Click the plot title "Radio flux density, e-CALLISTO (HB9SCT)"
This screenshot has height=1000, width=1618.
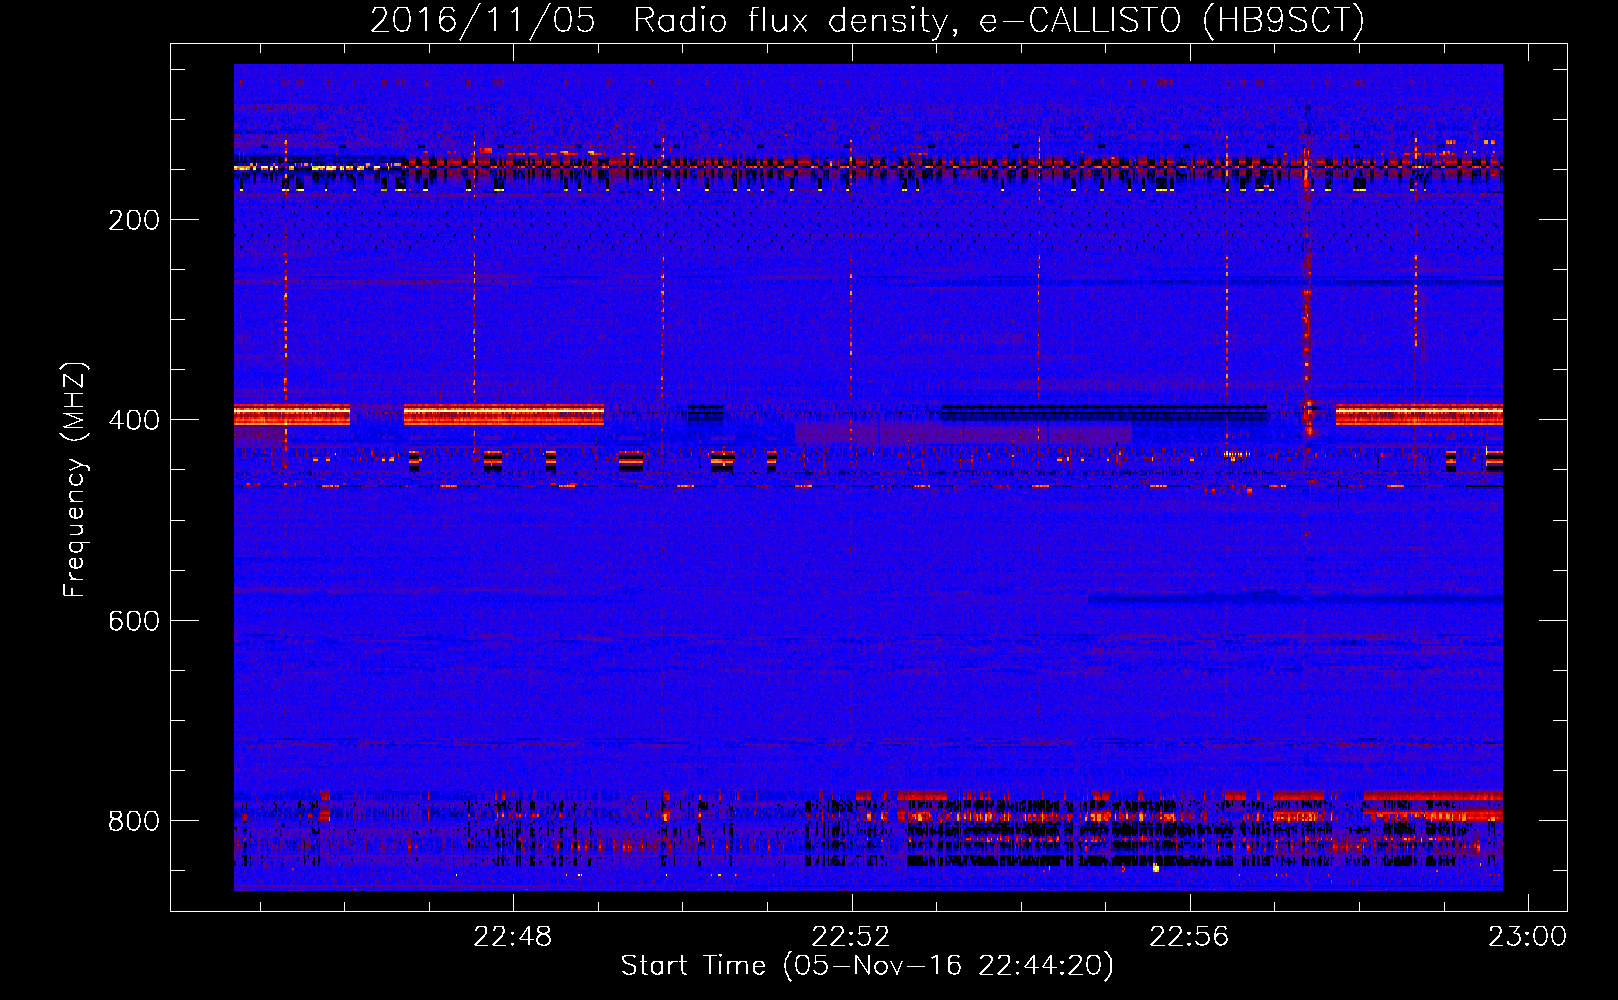click(998, 21)
